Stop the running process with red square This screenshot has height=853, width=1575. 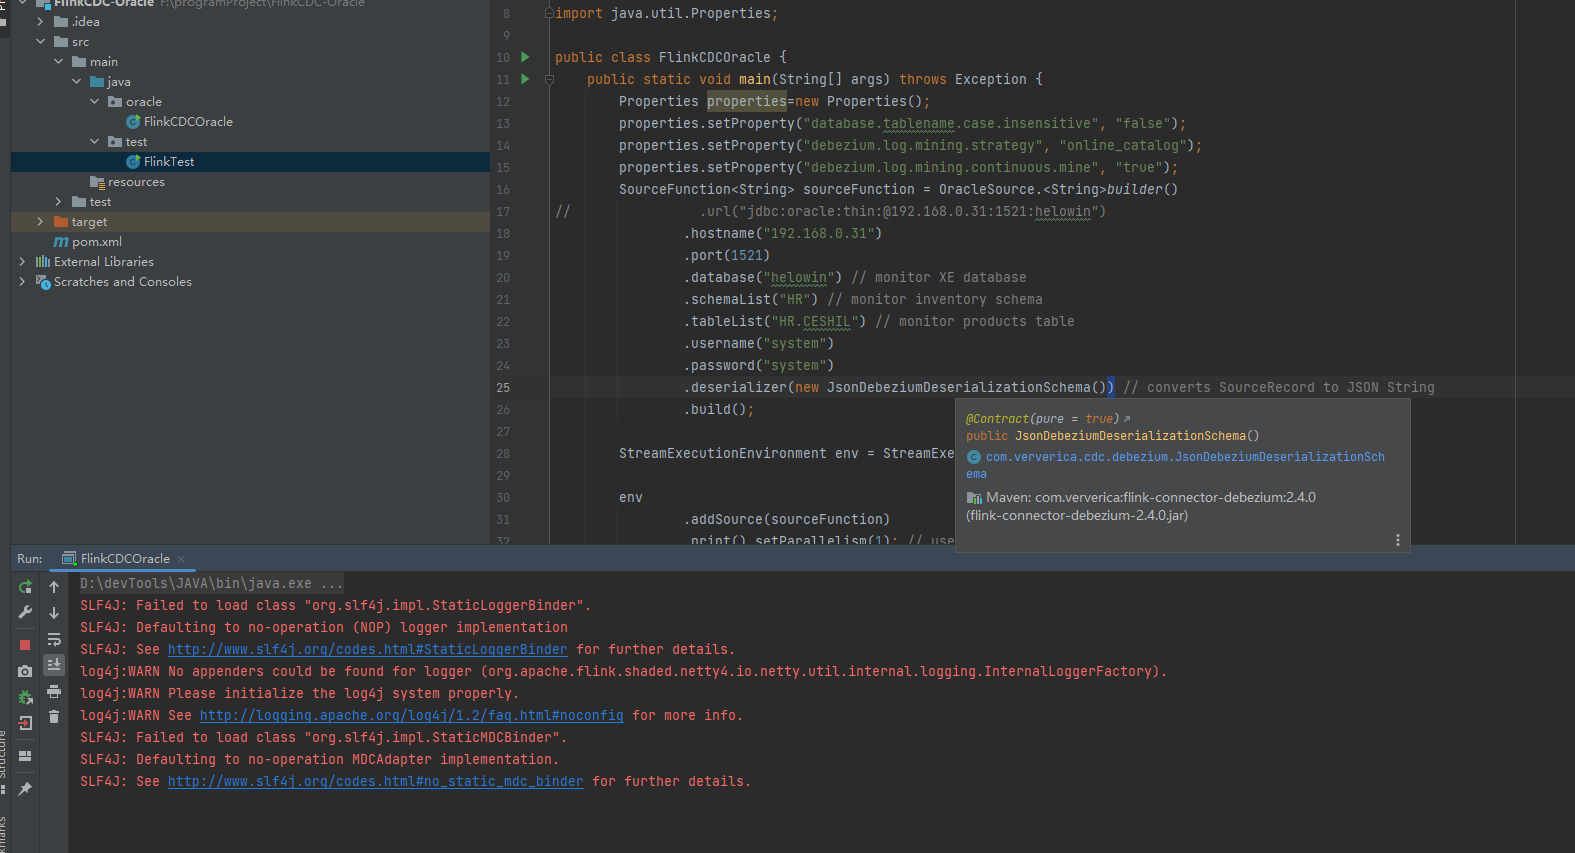[x=25, y=645]
